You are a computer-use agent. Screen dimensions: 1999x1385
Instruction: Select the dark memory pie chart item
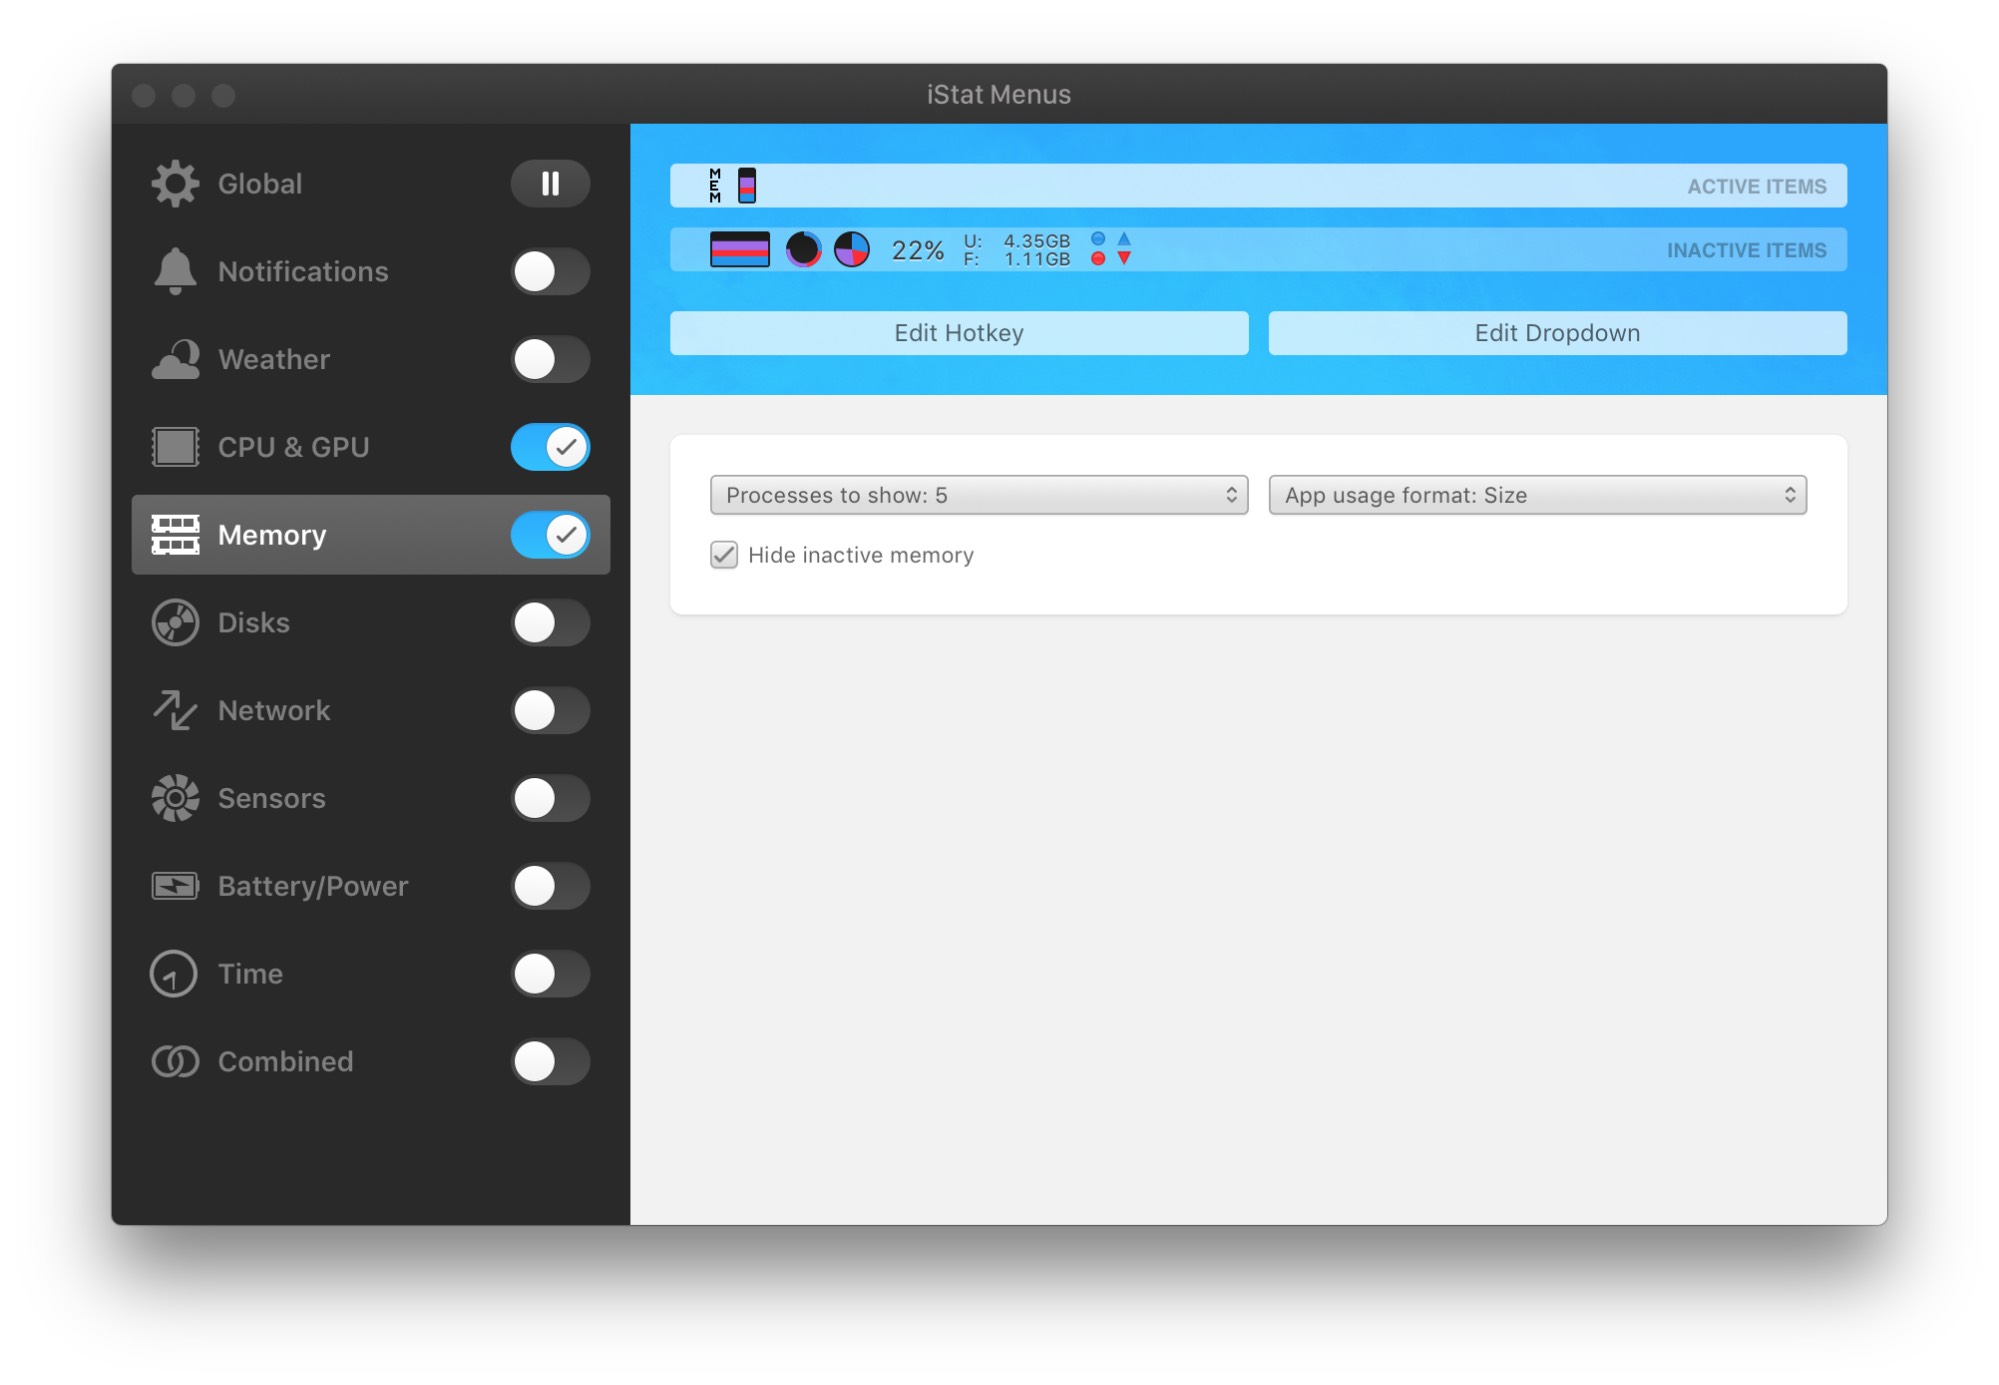click(x=803, y=249)
